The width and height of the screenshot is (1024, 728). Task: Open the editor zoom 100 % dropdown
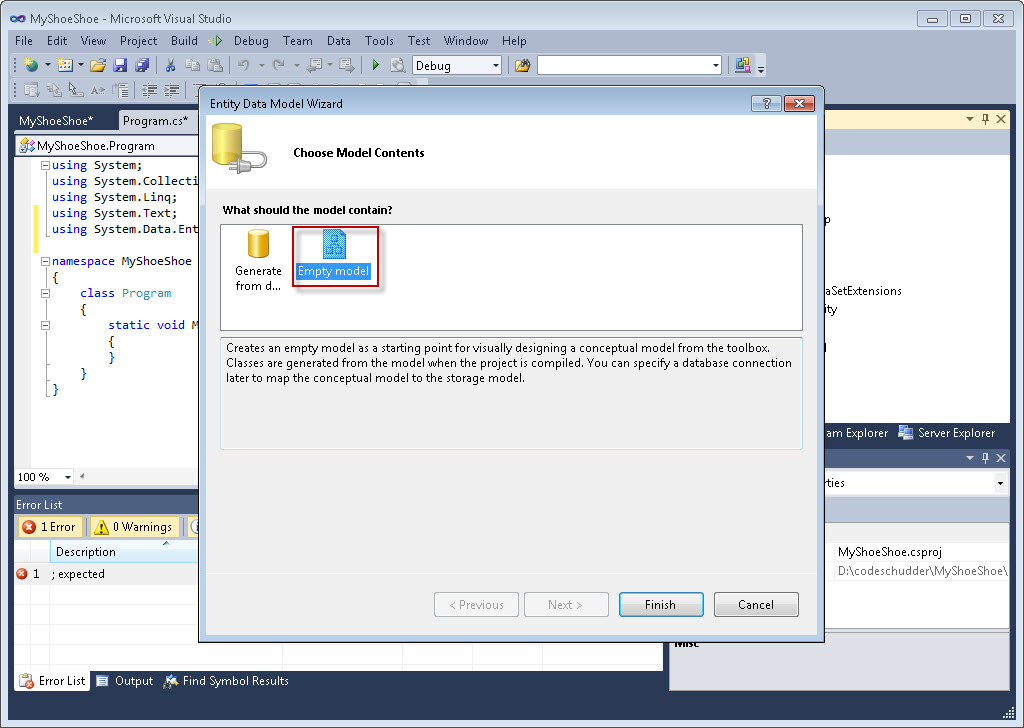click(67, 477)
